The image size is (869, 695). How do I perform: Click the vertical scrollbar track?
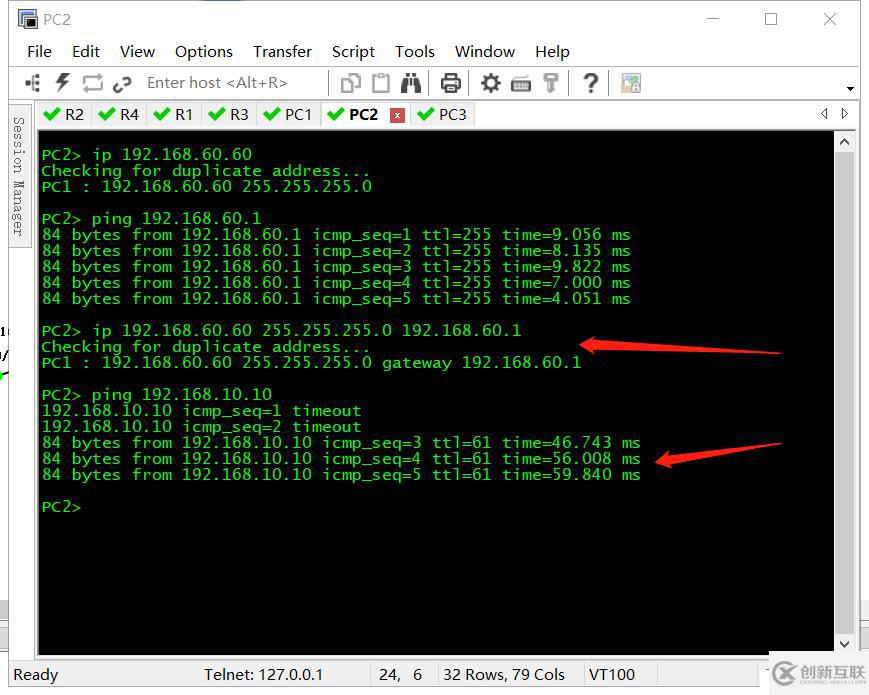(x=845, y=393)
